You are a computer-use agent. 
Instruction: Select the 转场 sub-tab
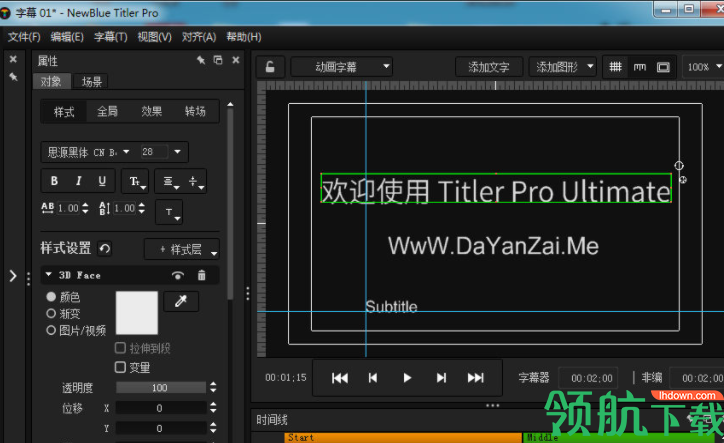195,111
